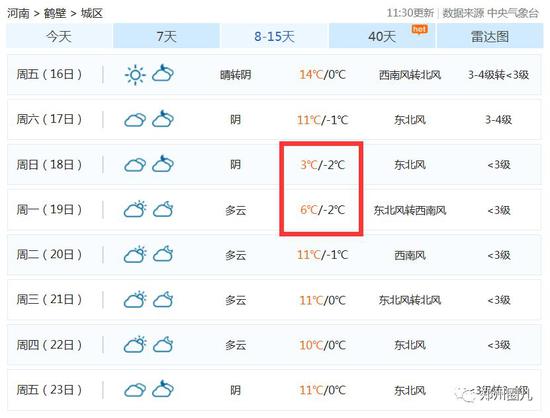Click the night cloudy icon for 周一 (19日)
The height and width of the screenshot is (418, 550).
tap(163, 209)
